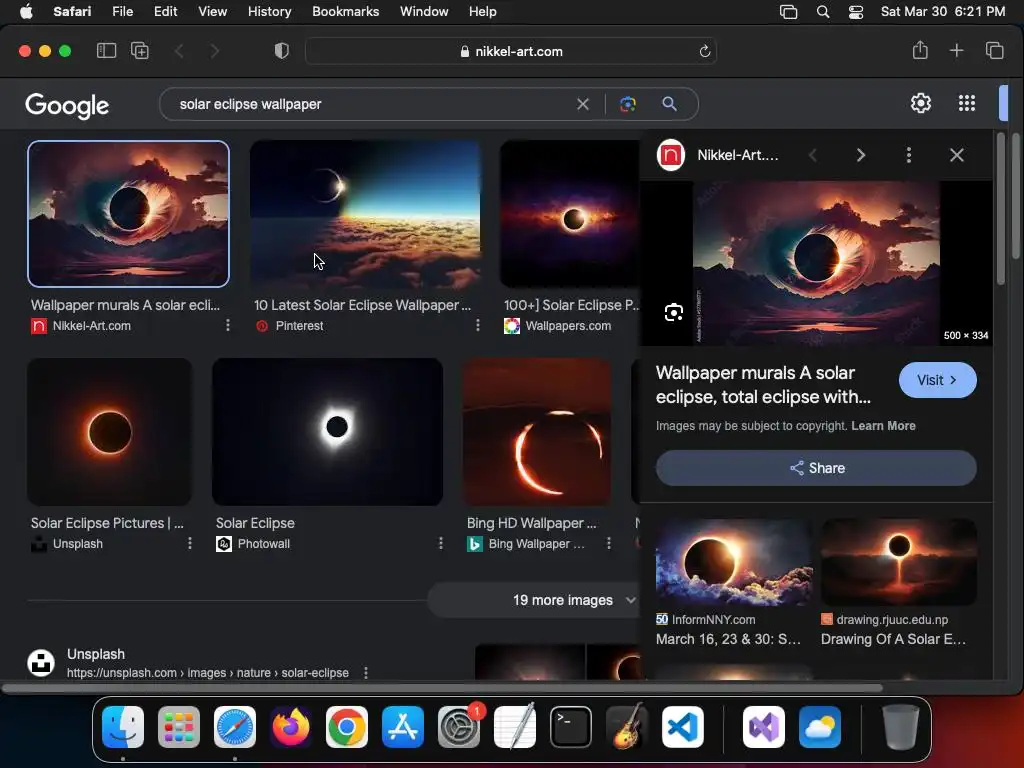Close the image preview panel

click(957, 155)
